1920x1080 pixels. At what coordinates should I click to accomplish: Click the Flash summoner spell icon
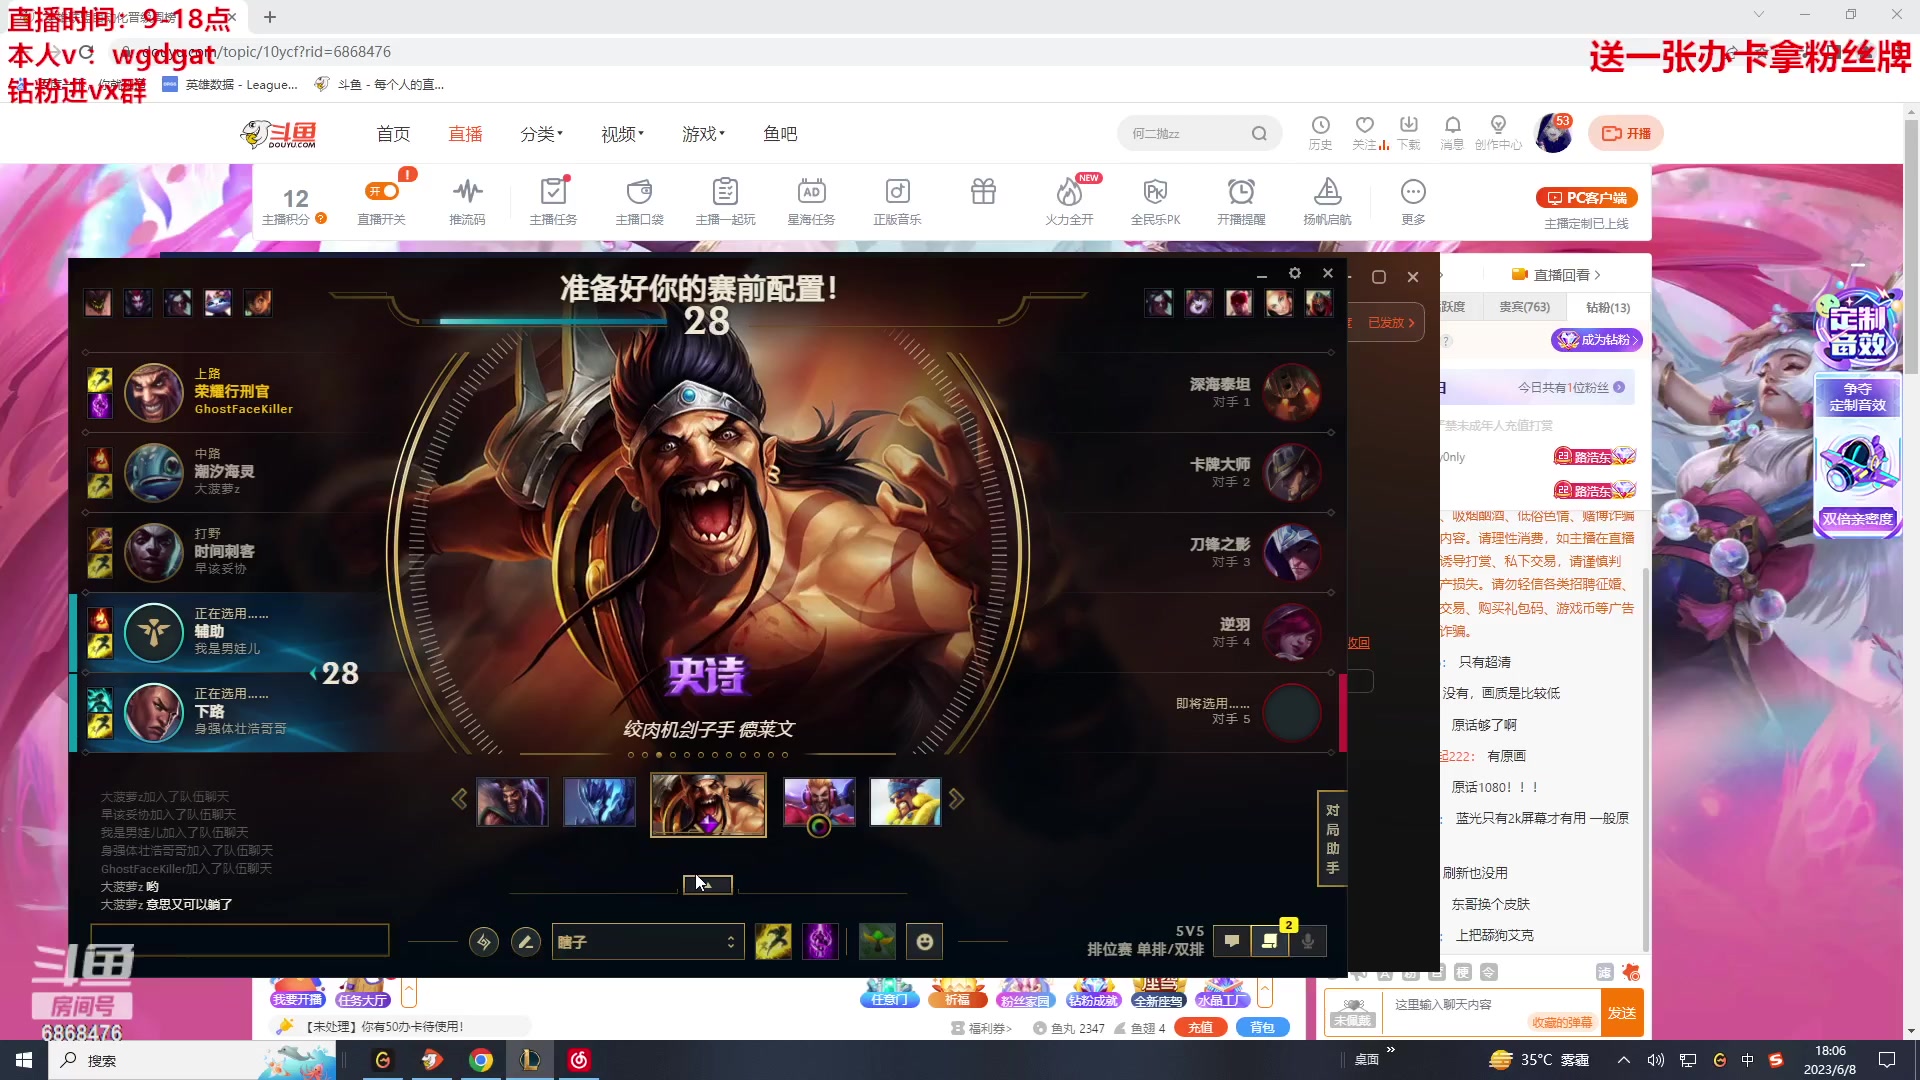[x=773, y=941]
